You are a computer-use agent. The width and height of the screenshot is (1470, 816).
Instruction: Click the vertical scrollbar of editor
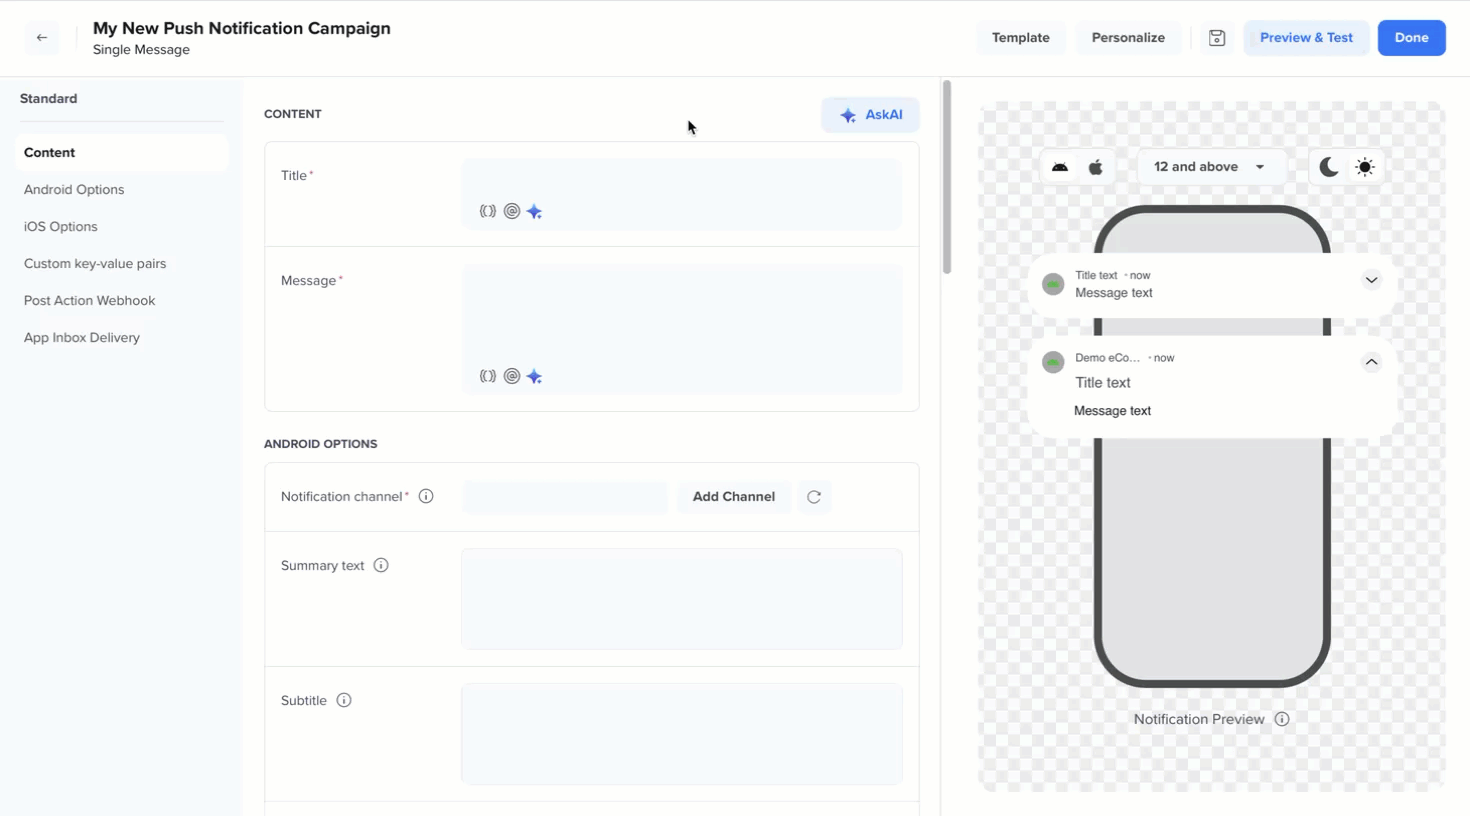(947, 177)
